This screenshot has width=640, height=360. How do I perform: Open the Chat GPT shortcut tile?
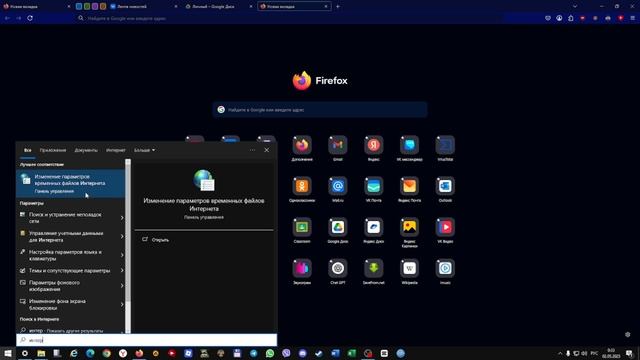tap(338, 268)
